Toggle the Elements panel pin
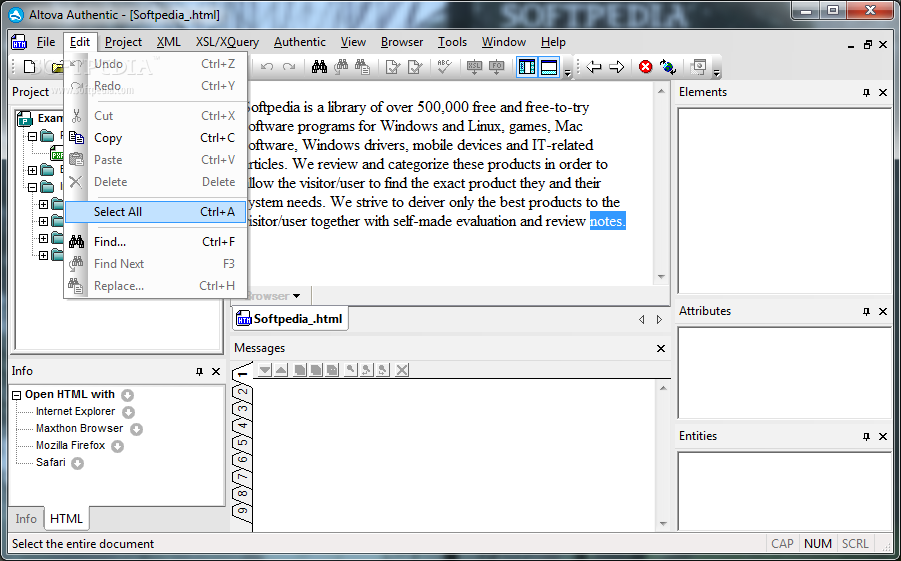Image resolution: width=901 pixels, height=561 pixels. 867,93
